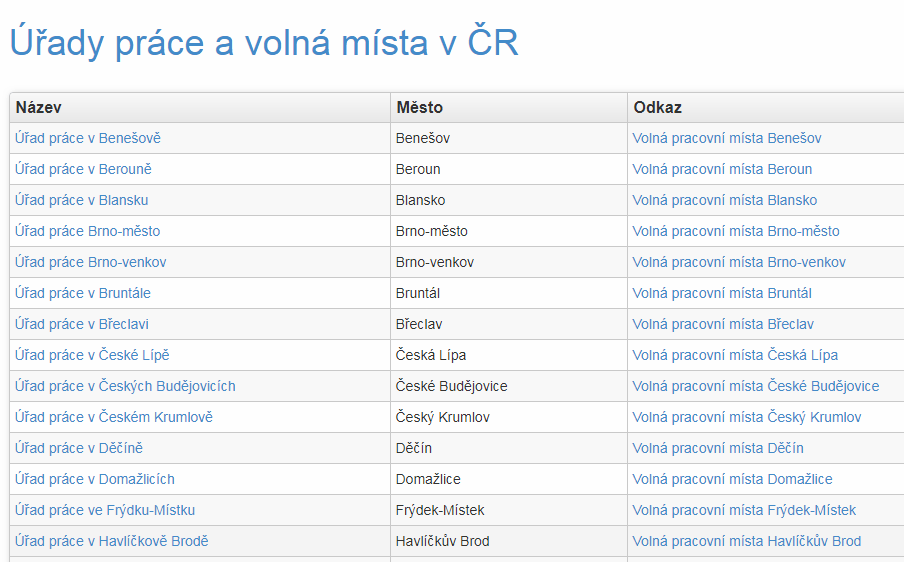
Task: Open Úřad práce v Českých Budějovicích
Action: [x=125, y=386]
